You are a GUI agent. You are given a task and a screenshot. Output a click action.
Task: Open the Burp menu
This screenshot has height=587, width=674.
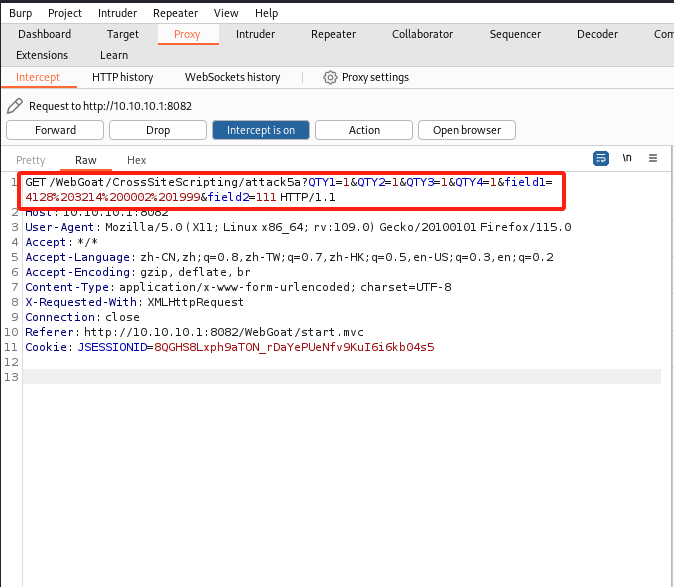pyautogui.click(x=21, y=13)
